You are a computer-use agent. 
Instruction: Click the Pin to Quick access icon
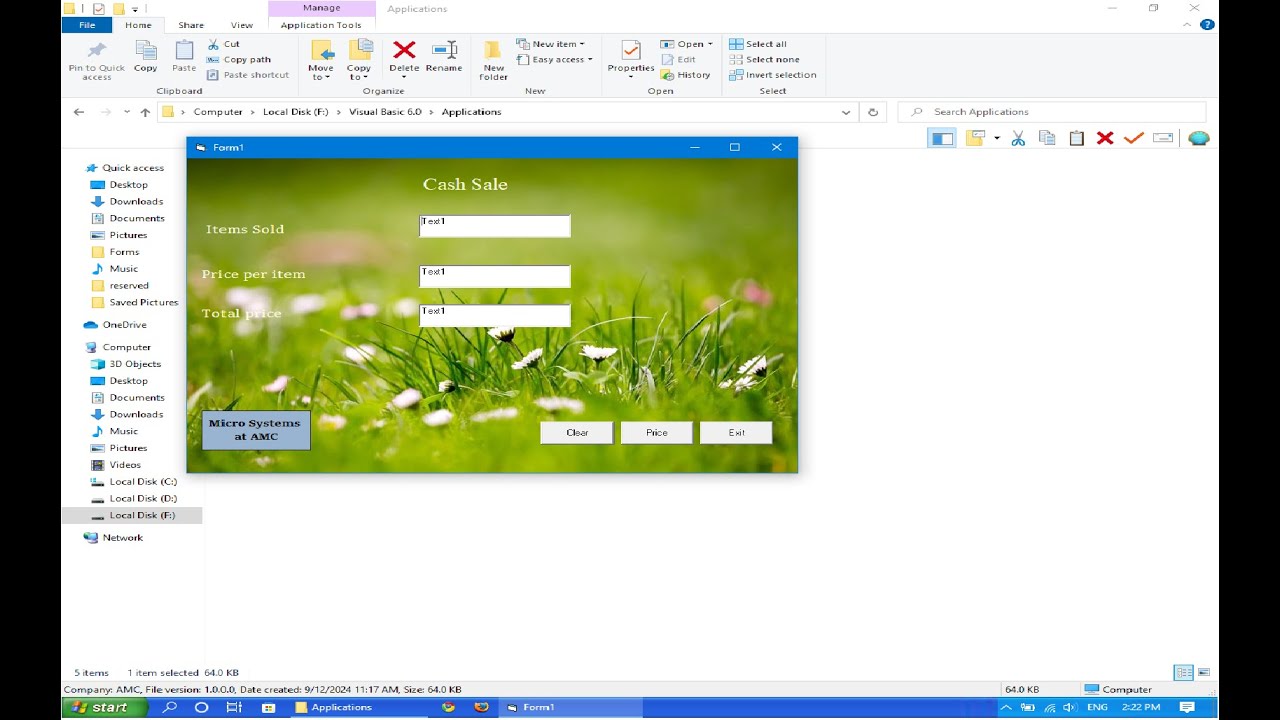[x=97, y=50]
